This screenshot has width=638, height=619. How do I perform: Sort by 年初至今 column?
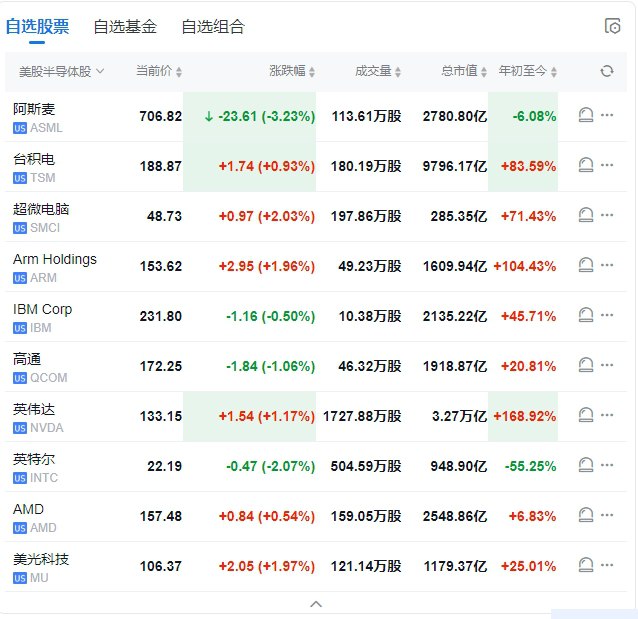click(528, 71)
